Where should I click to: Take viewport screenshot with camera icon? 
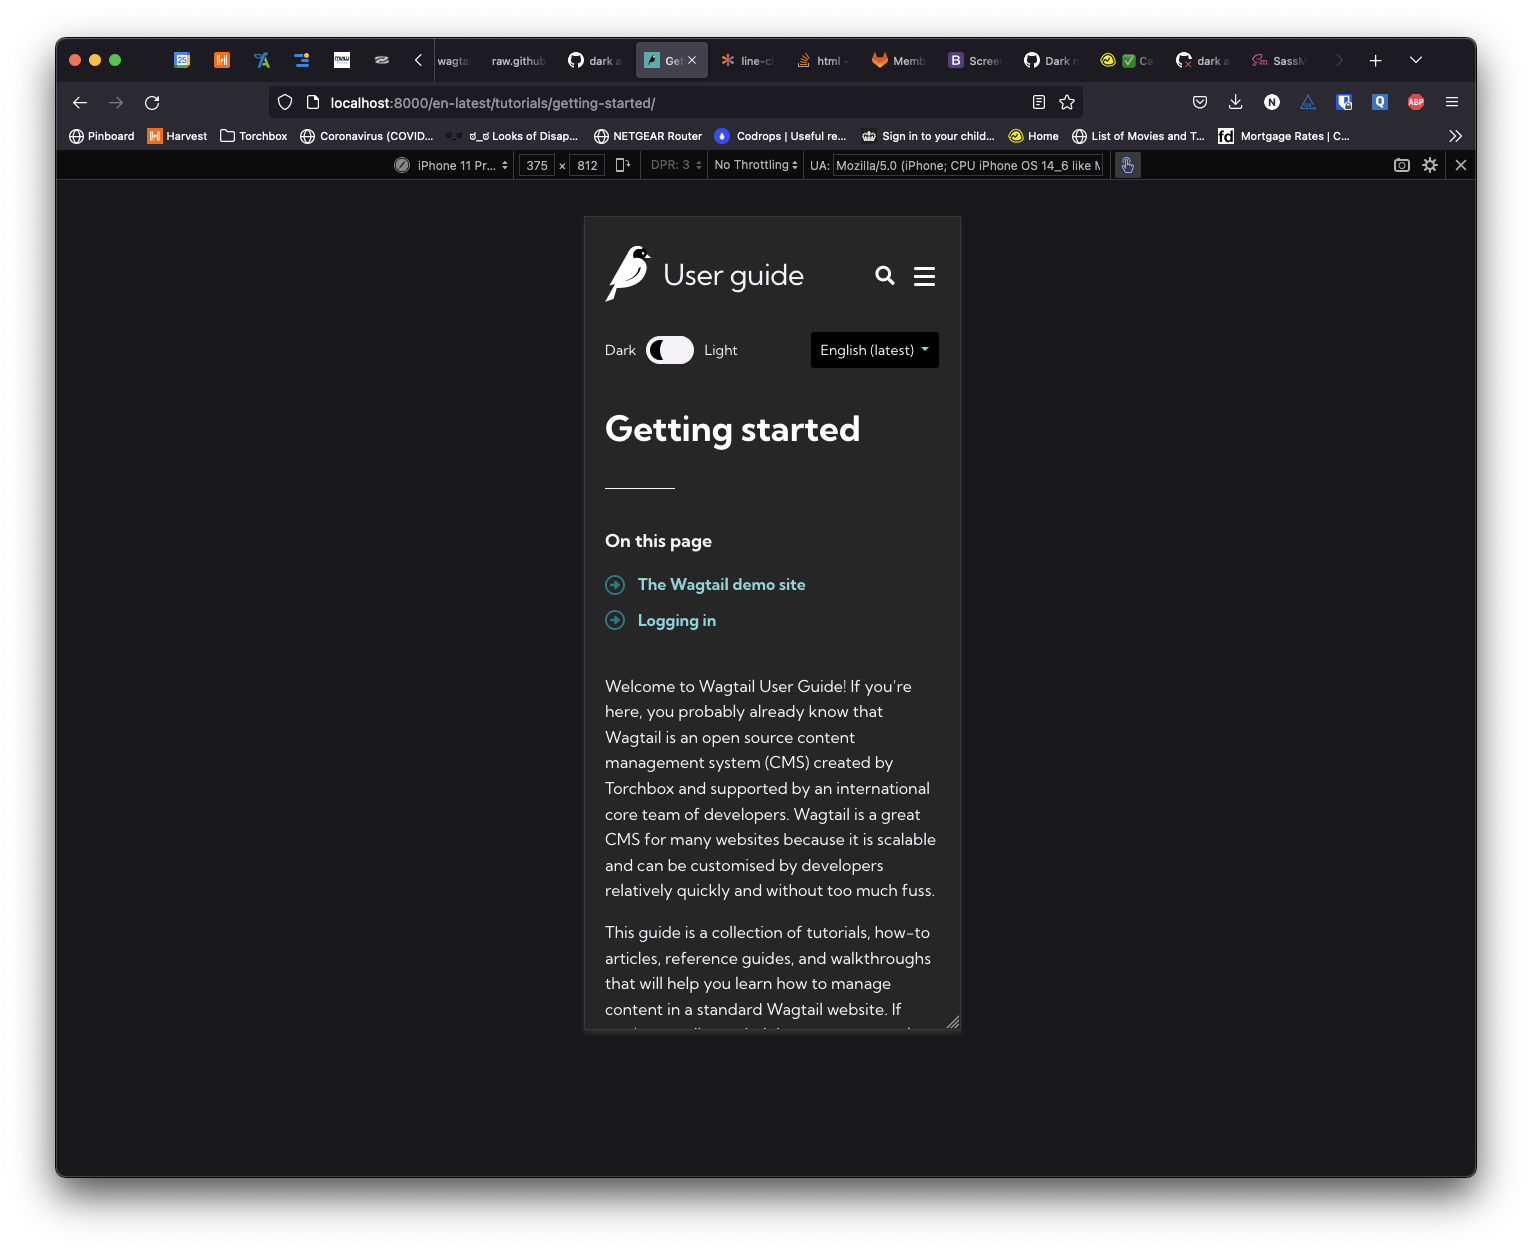(1402, 165)
